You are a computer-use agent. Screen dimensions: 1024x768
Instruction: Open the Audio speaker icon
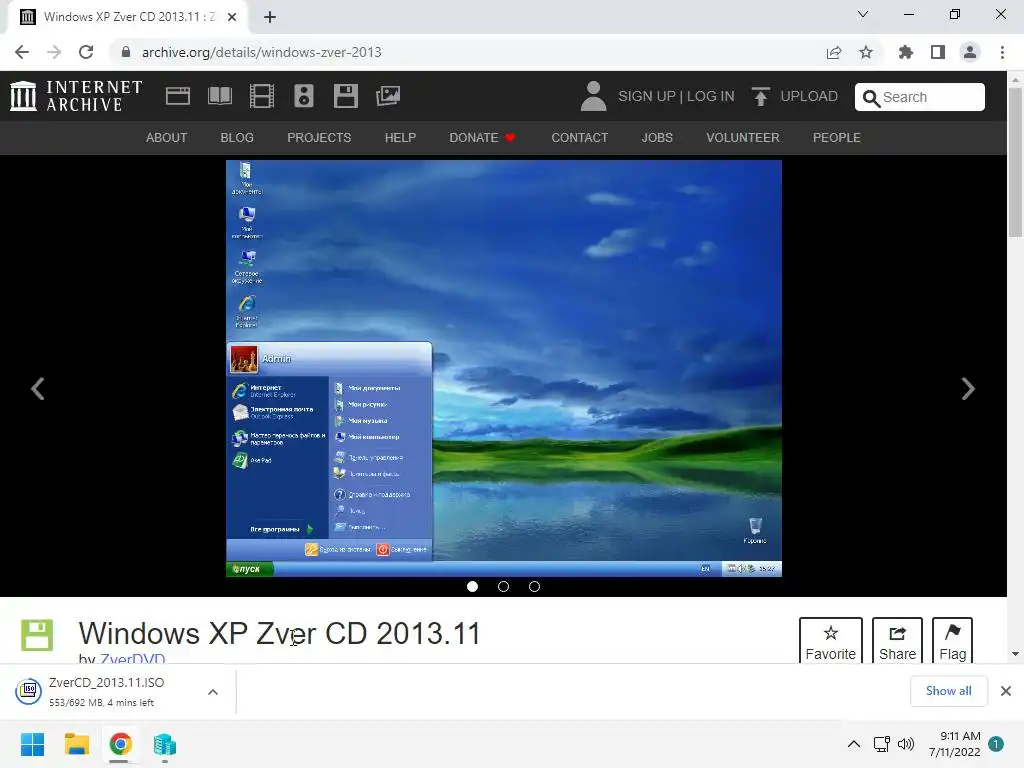point(304,96)
